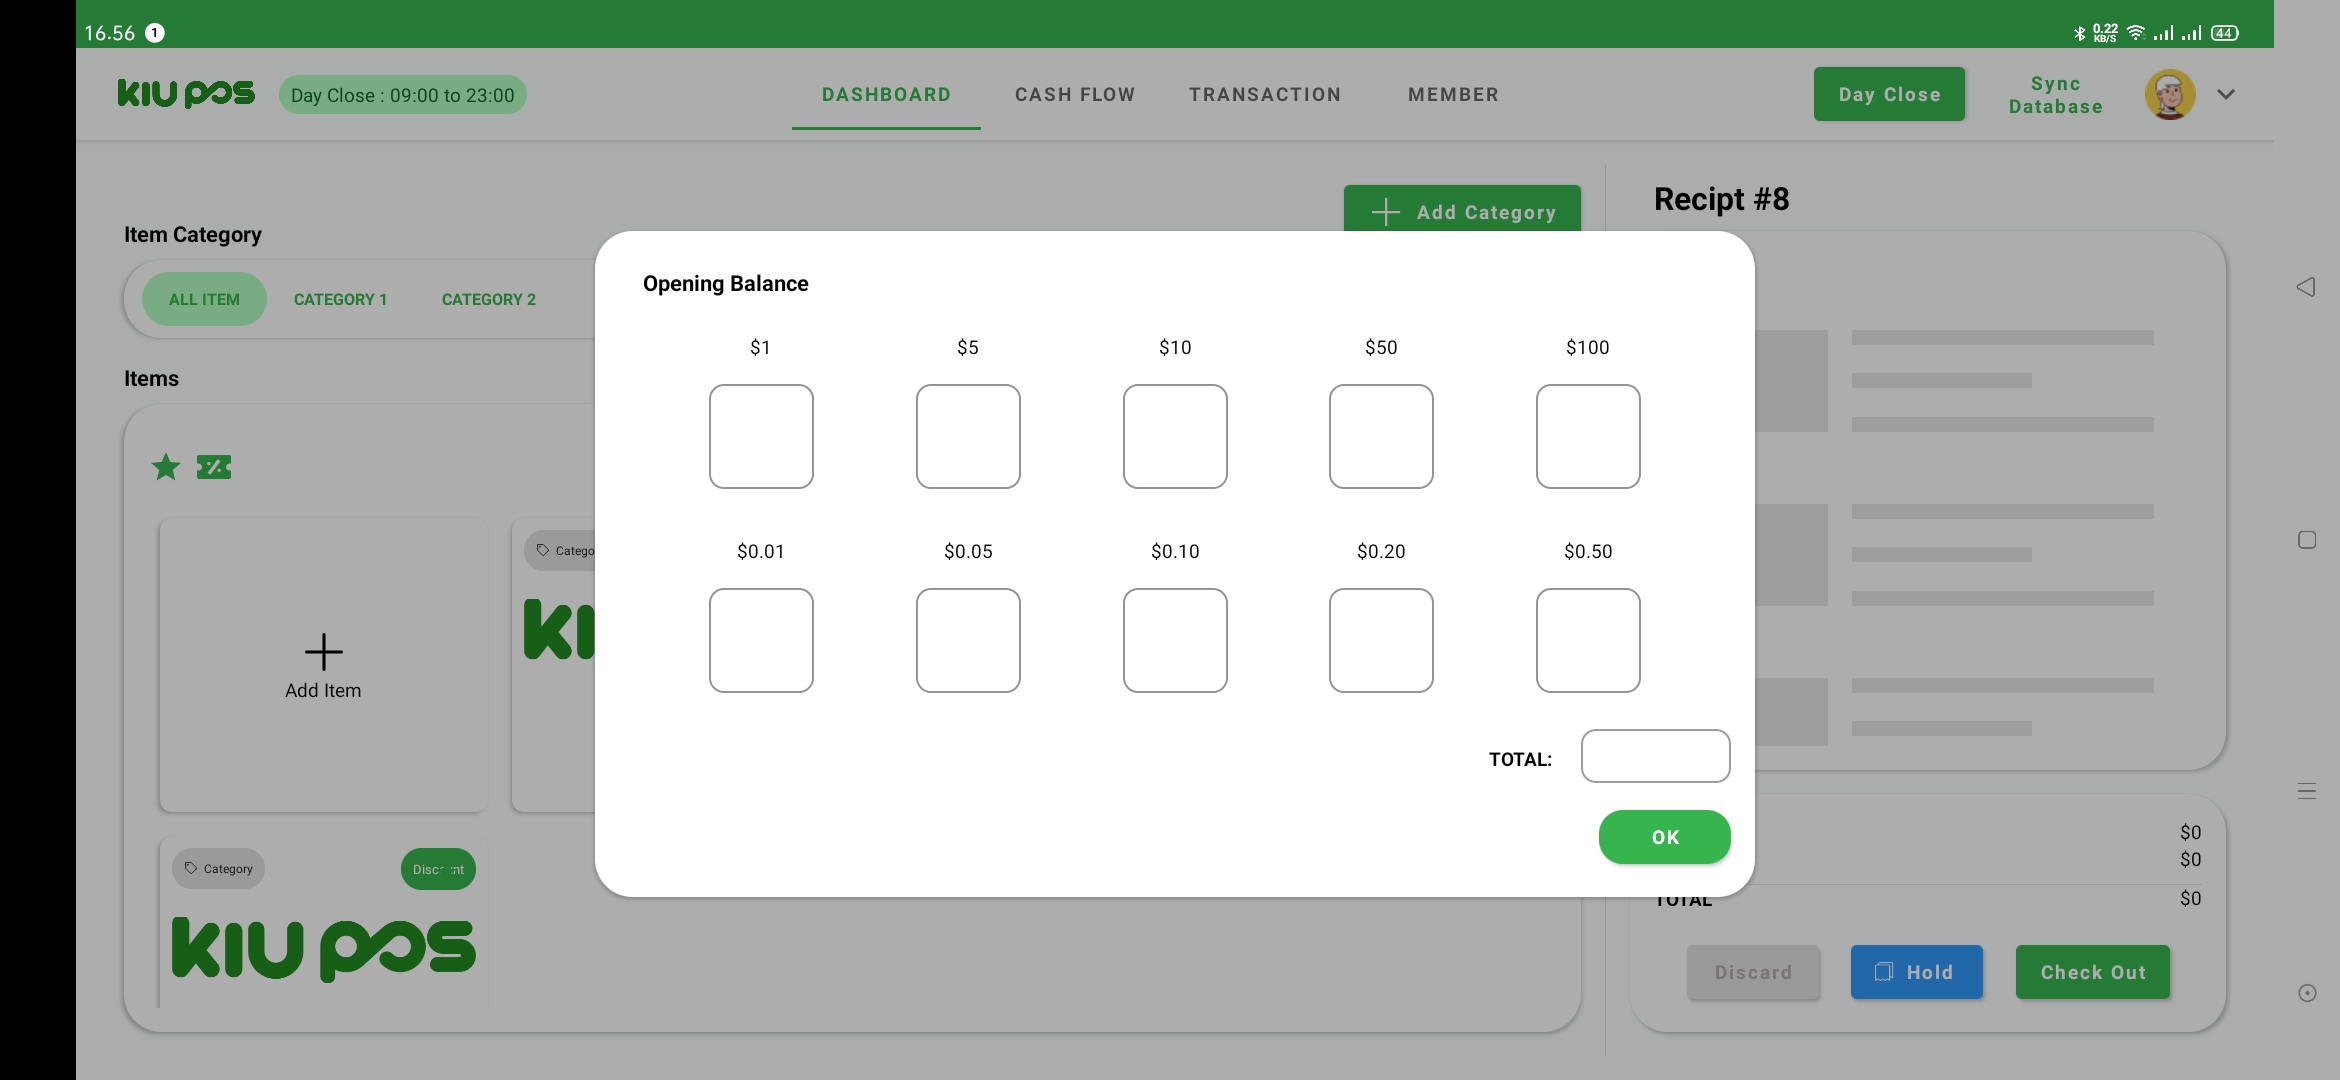The height and width of the screenshot is (1080, 2340).
Task: Click the green star favorites icon
Action: coord(166,467)
